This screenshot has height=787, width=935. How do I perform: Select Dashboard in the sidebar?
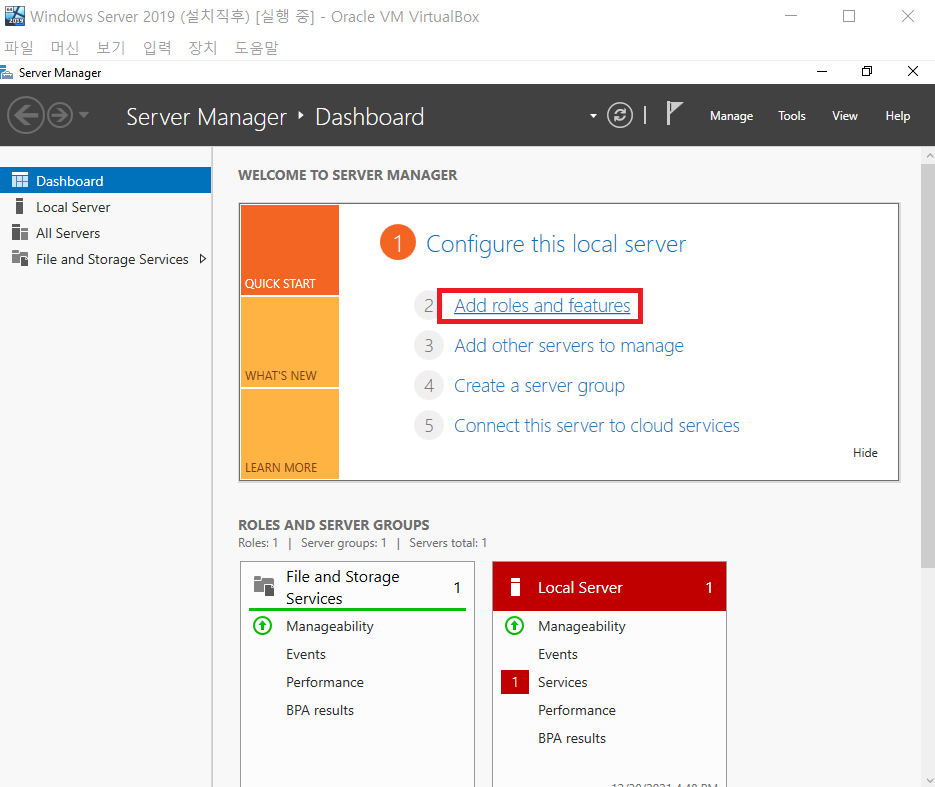[106, 181]
